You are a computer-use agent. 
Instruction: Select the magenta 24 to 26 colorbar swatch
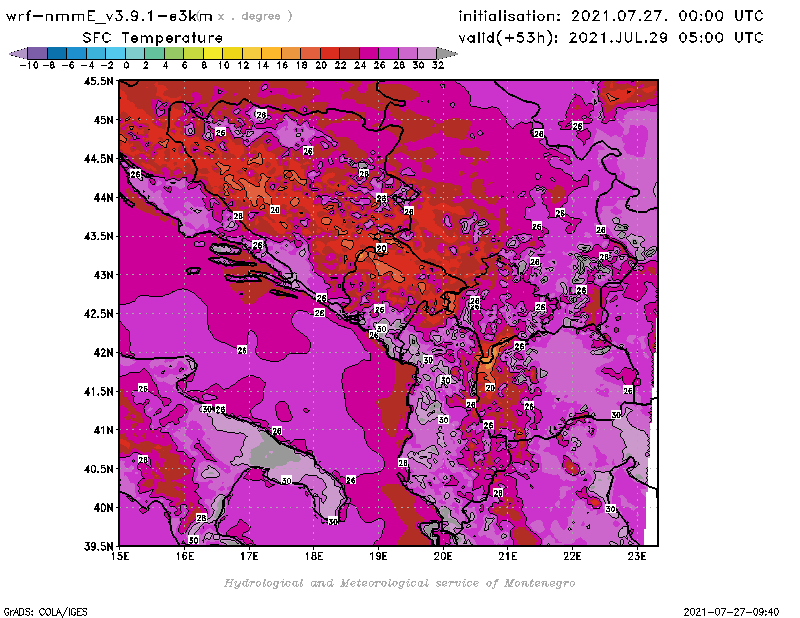tap(368, 53)
